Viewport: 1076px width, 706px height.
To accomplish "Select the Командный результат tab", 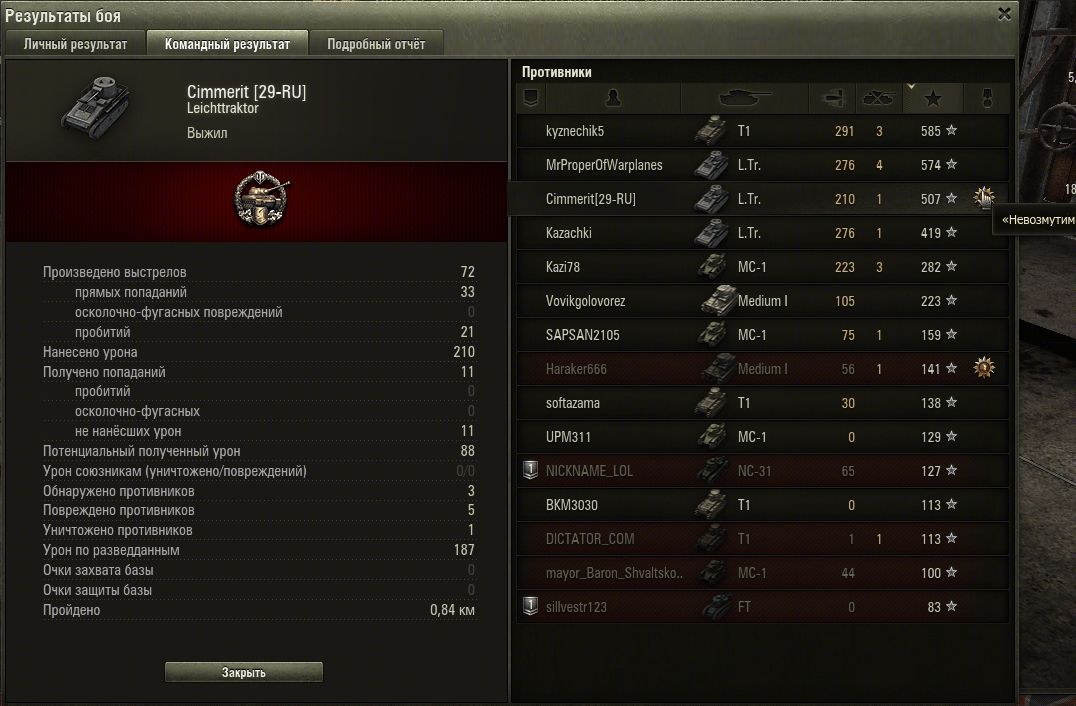I will [x=227, y=44].
